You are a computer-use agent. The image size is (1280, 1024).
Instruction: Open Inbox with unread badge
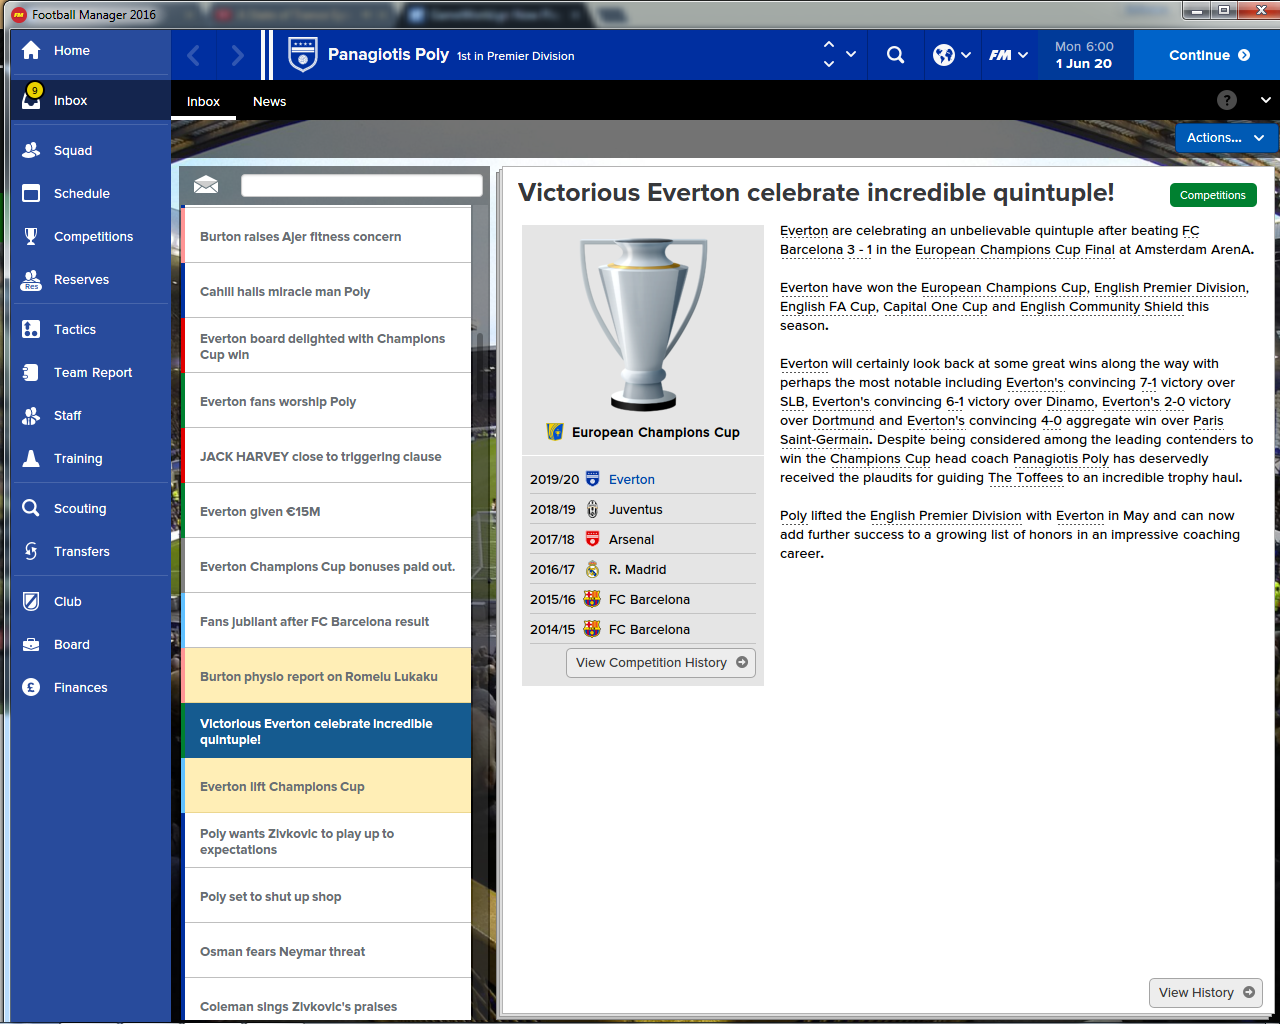tap(90, 100)
